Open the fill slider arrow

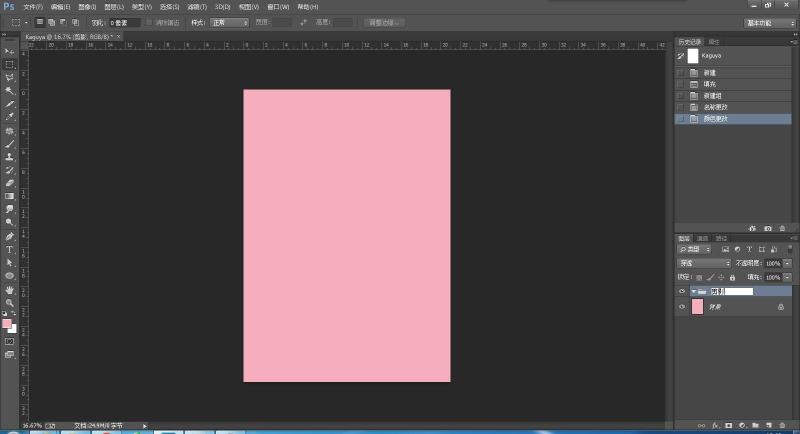point(788,277)
